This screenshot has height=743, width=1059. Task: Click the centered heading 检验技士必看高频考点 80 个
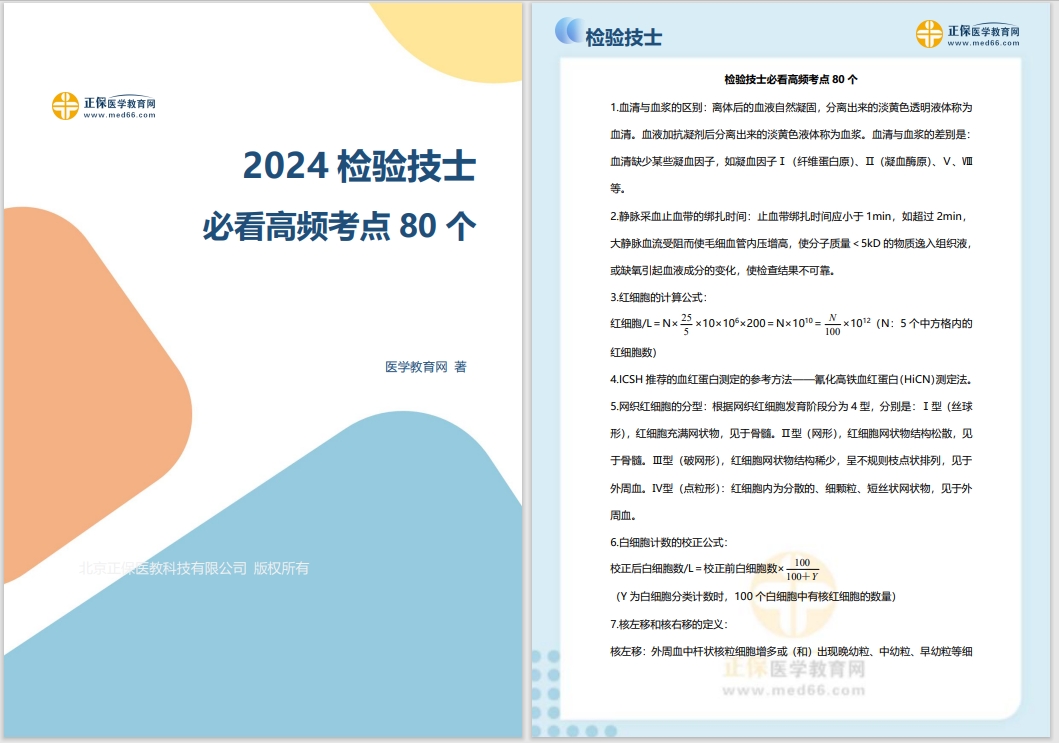pyautogui.click(x=790, y=79)
